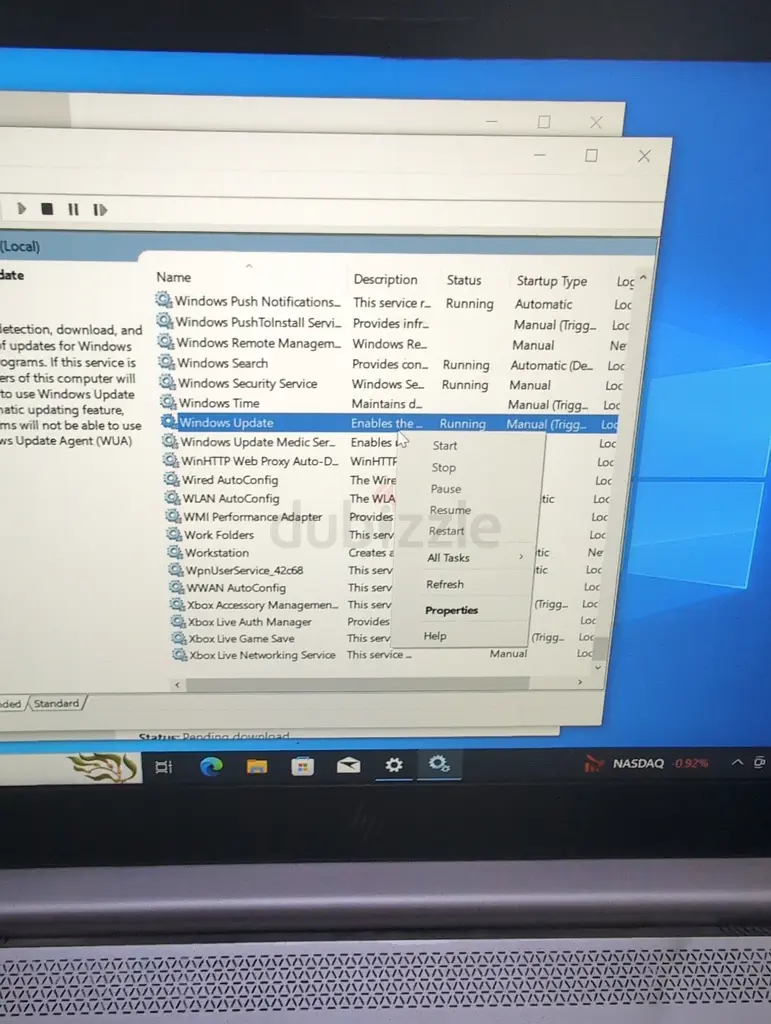Click the Status column header
Image resolution: width=771 pixels, height=1024 pixels.
(x=464, y=280)
